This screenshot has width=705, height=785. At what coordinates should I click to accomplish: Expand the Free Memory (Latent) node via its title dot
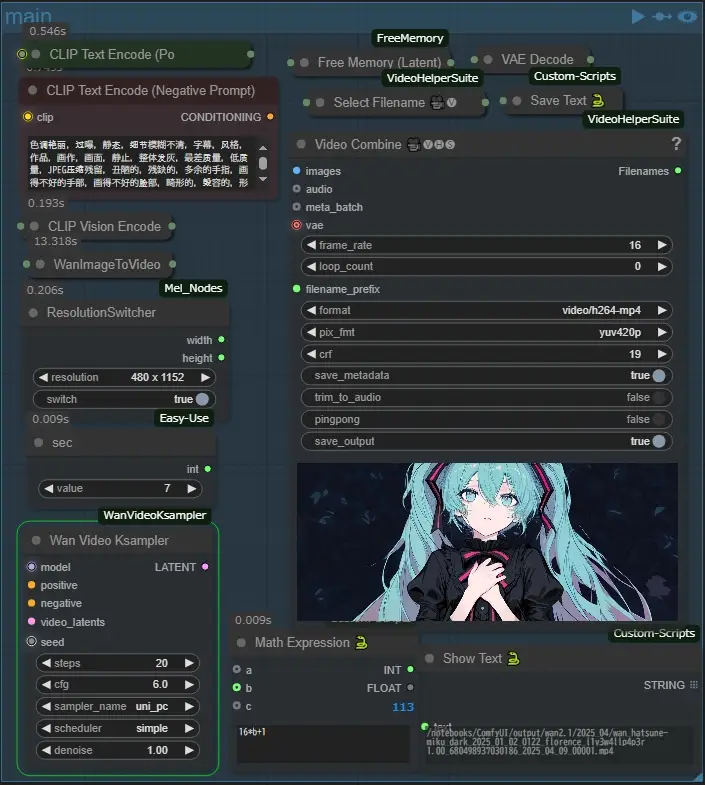304,63
